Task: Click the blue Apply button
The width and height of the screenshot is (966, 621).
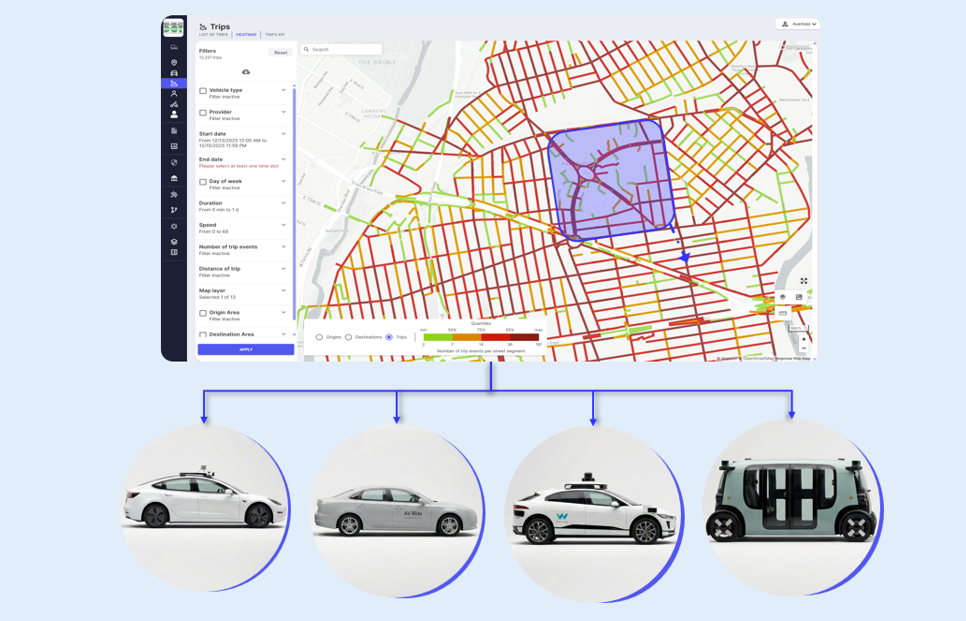Action: pyautogui.click(x=246, y=350)
